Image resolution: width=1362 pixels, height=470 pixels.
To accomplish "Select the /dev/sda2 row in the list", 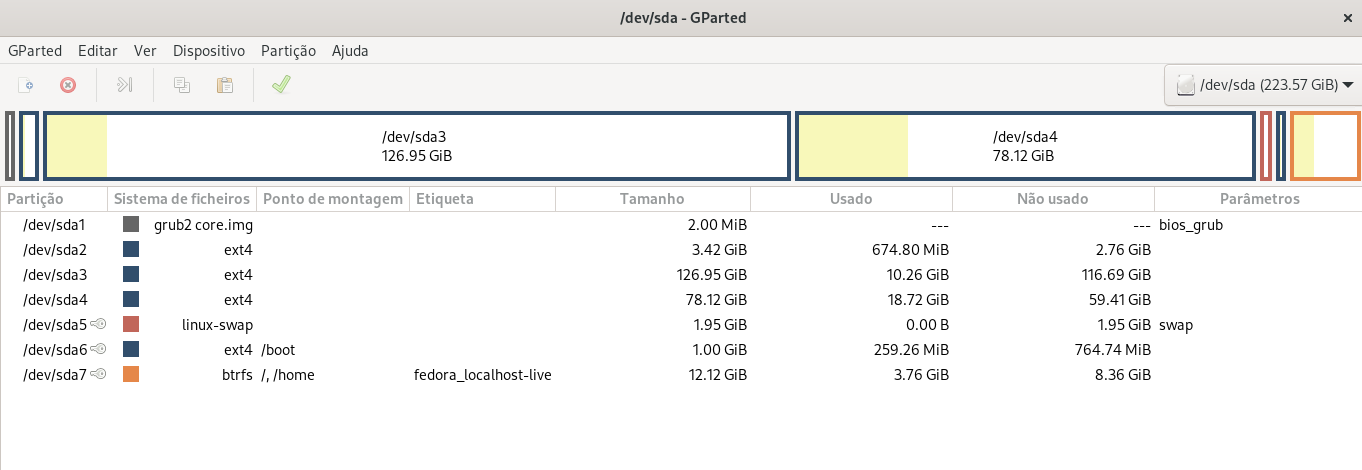I will pos(681,250).
